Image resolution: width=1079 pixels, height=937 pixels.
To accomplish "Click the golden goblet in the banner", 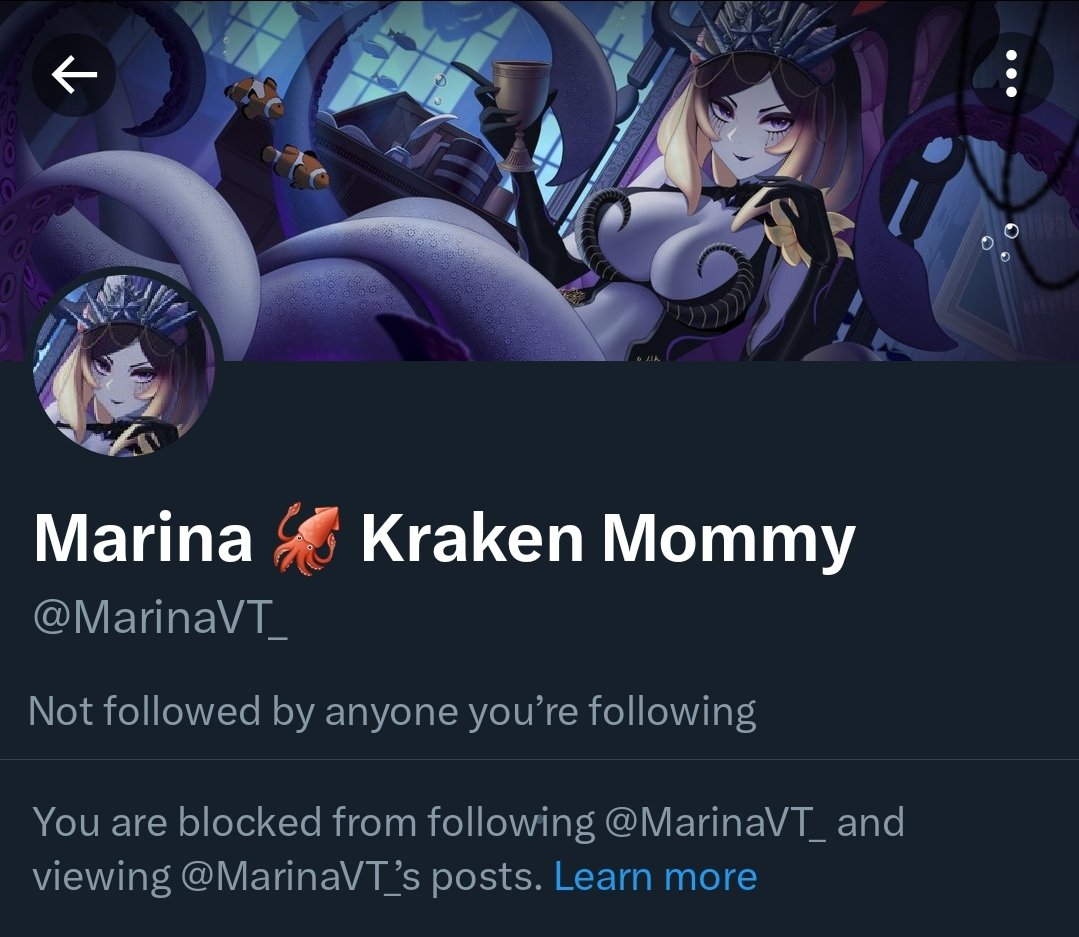I will point(521,114).
